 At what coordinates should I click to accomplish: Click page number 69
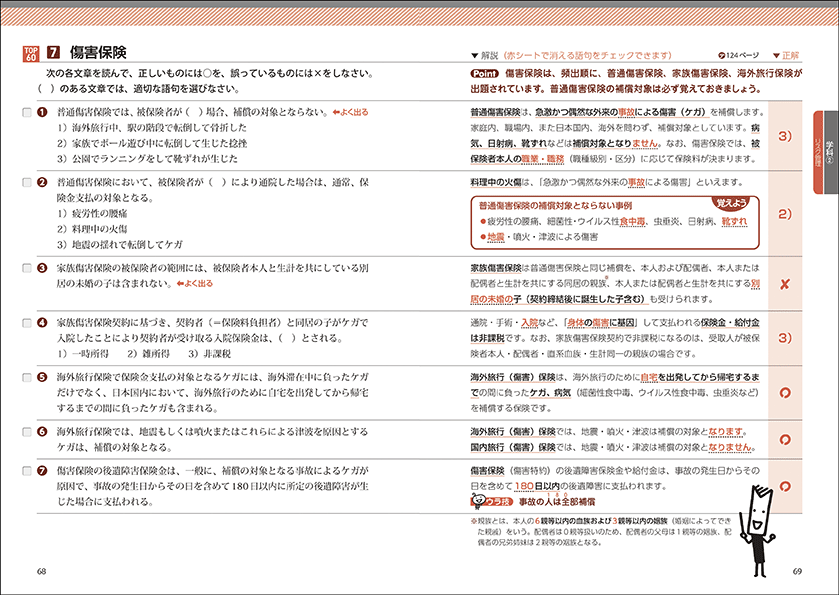point(797,571)
